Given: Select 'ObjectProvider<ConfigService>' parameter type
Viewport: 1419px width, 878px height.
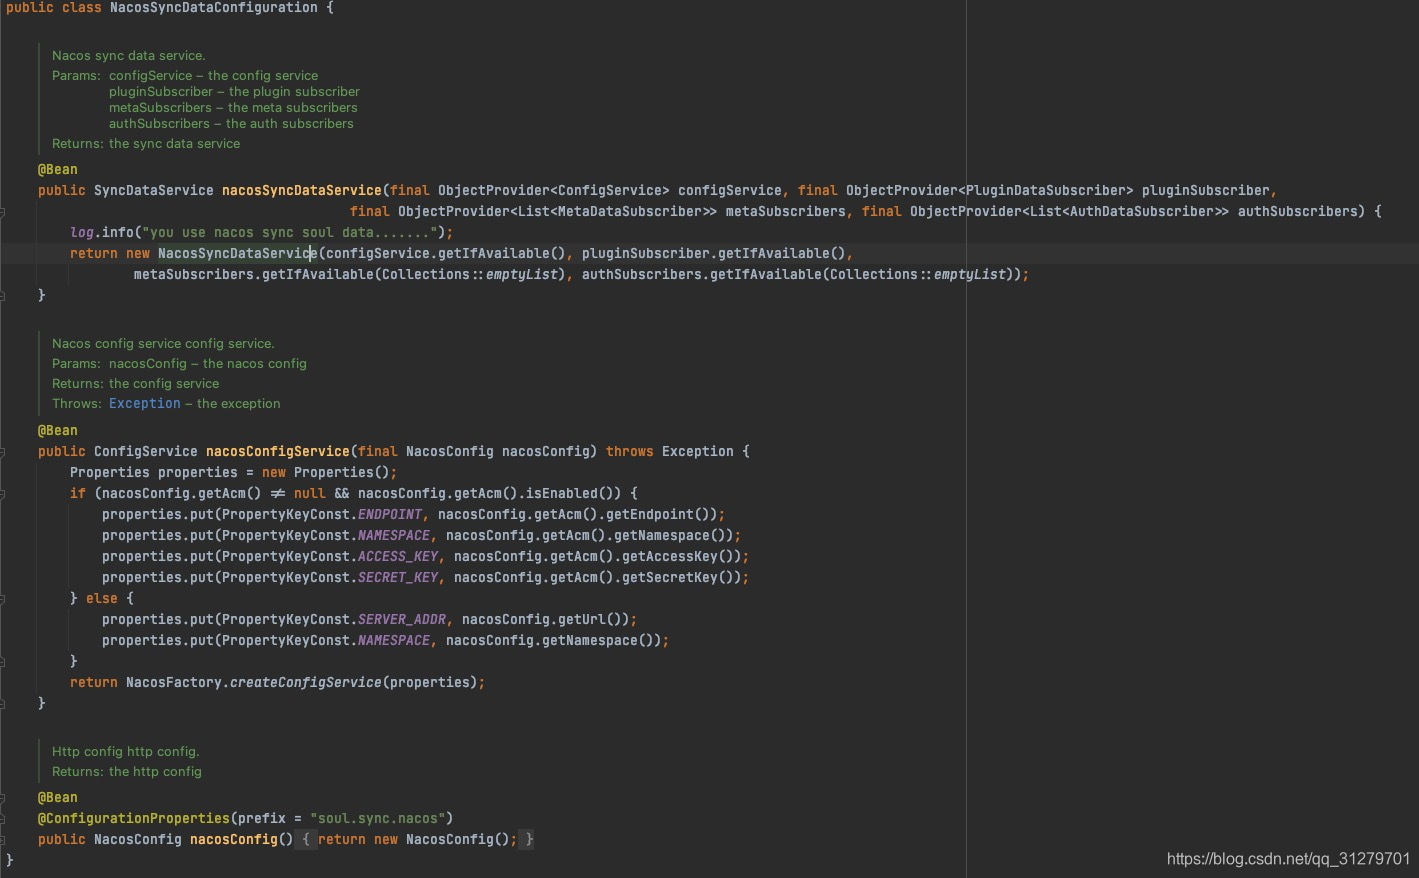Looking at the screenshot, I should point(554,190).
